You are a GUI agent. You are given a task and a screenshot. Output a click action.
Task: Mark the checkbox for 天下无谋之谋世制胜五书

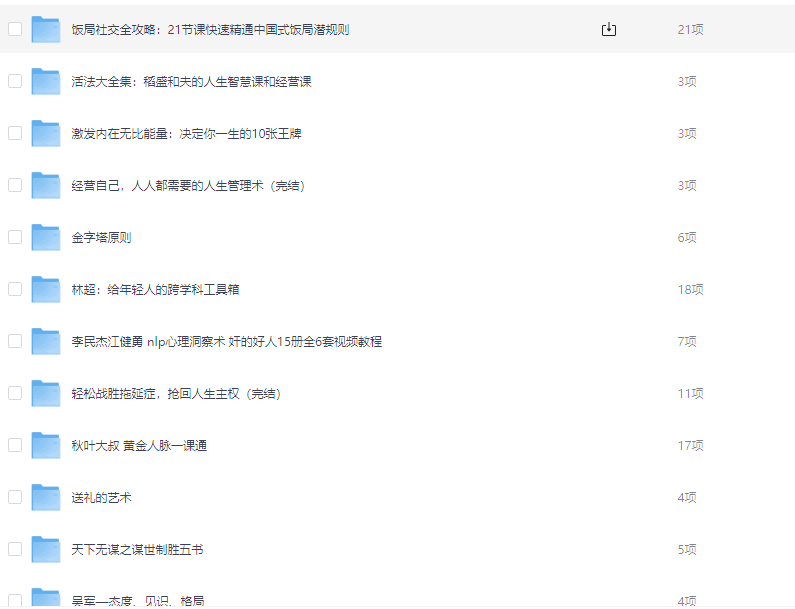pos(15,549)
